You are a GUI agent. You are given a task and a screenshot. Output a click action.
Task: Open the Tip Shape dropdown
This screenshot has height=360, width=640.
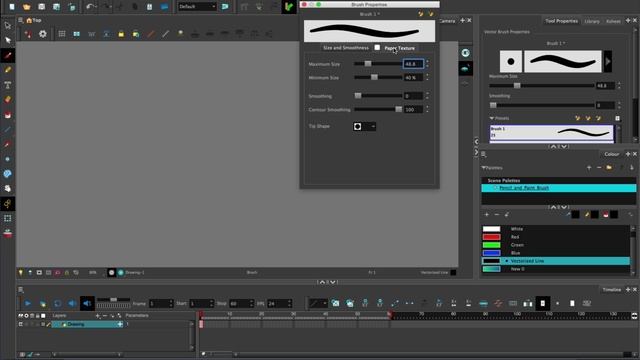pyautogui.click(x=364, y=127)
